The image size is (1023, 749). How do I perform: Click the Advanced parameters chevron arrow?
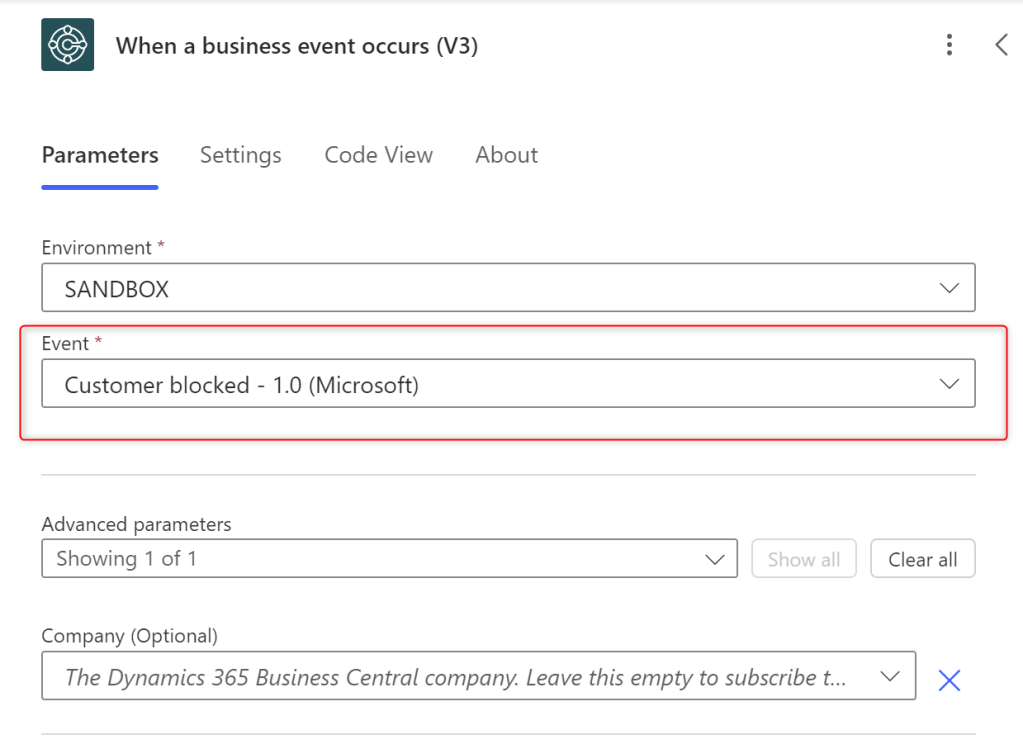coord(715,559)
